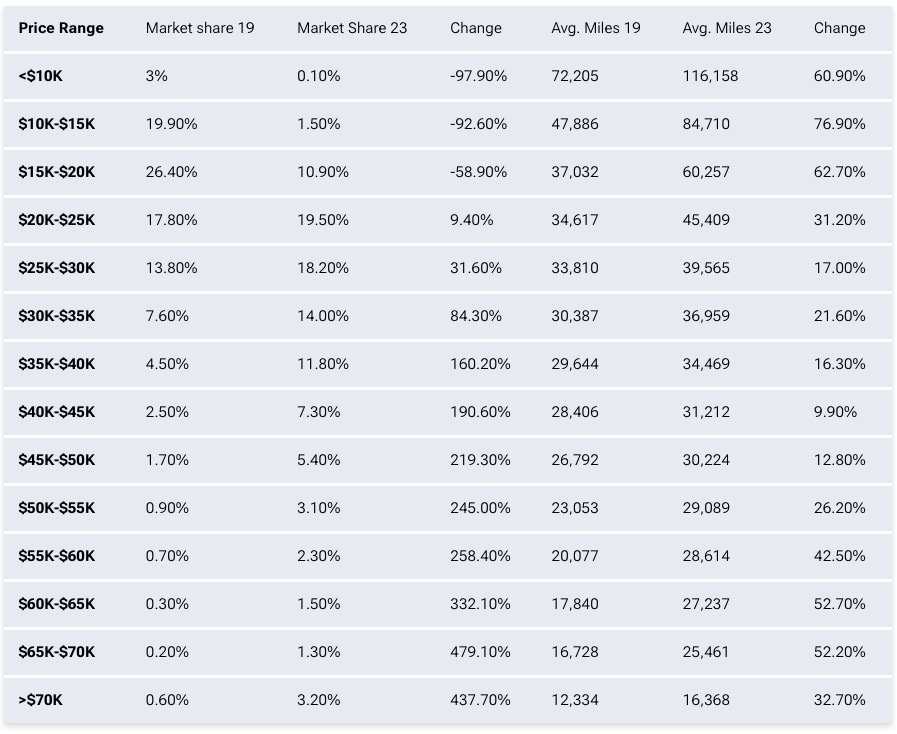Viewport: 897px width, 734px height.
Task: Select the $50K-$55K row label
Action: tap(57, 508)
